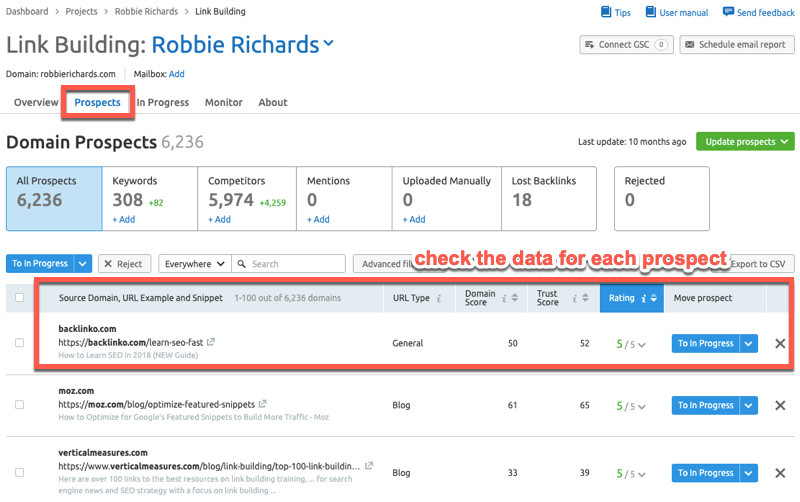Click the Connect GSC button
The height and width of the screenshot is (502, 800).
[624, 45]
